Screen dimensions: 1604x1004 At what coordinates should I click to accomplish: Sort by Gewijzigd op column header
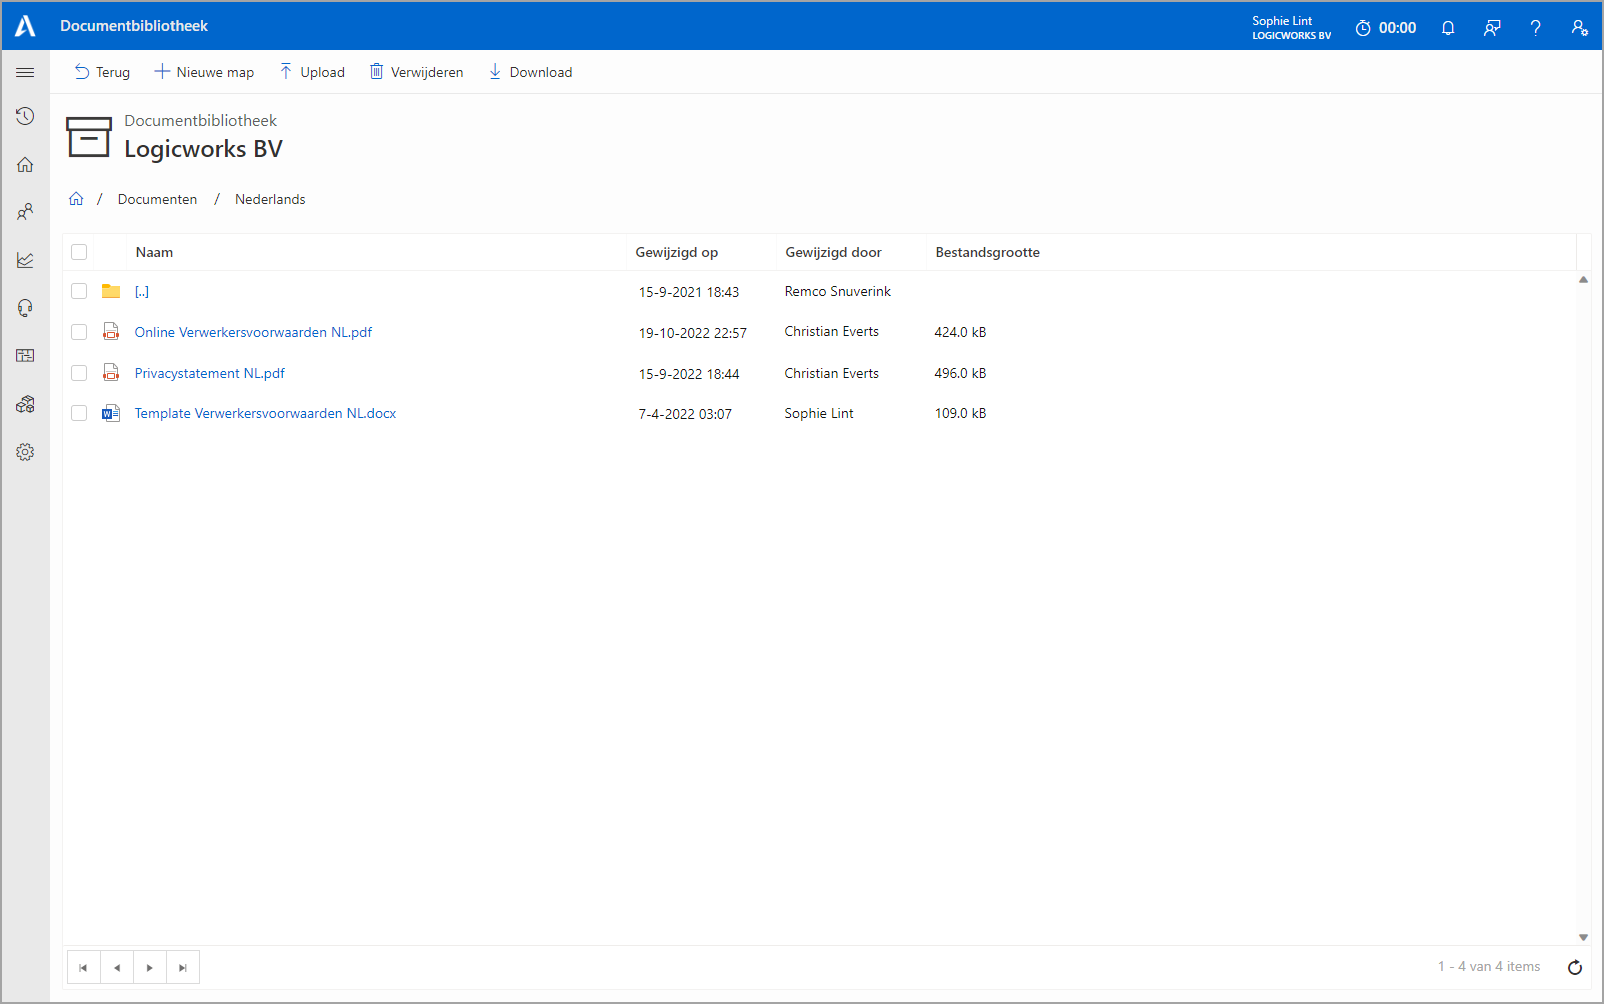[676, 252]
